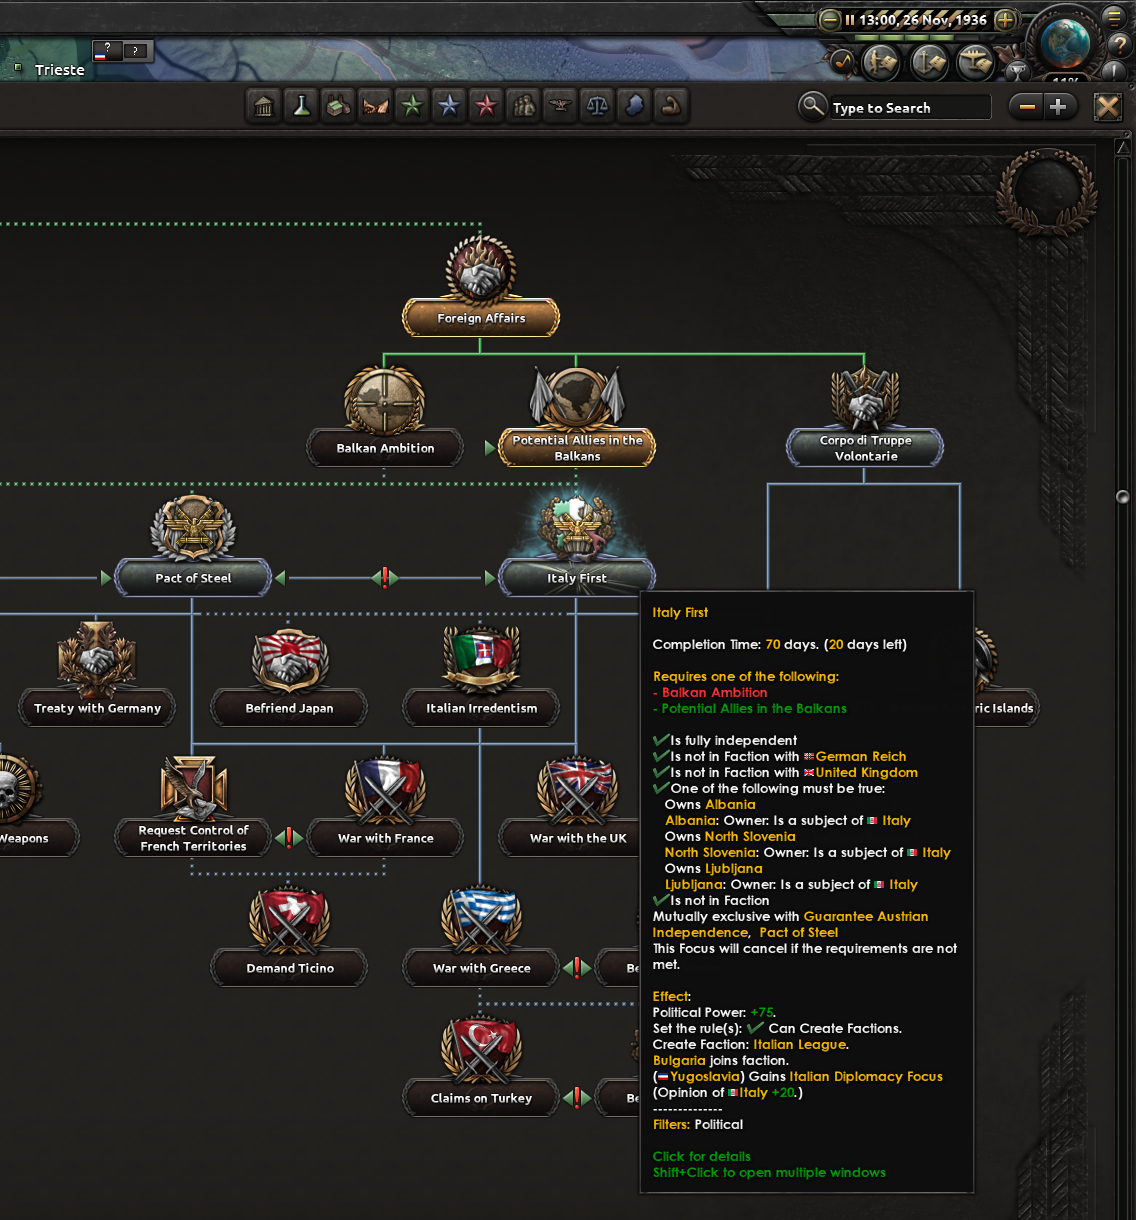Image resolution: width=1136 pixels, height=1220 pixels.
Task: Increase game speed with plus button
Action: tap(1006, 19)
